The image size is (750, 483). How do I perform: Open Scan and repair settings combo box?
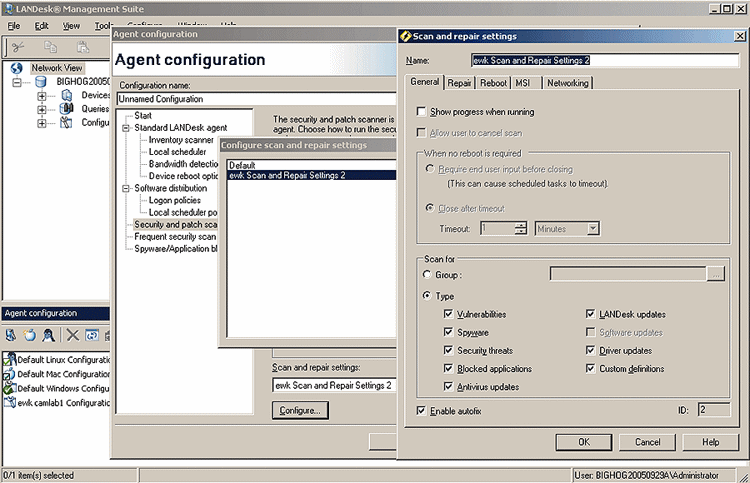tap(334, 385)
